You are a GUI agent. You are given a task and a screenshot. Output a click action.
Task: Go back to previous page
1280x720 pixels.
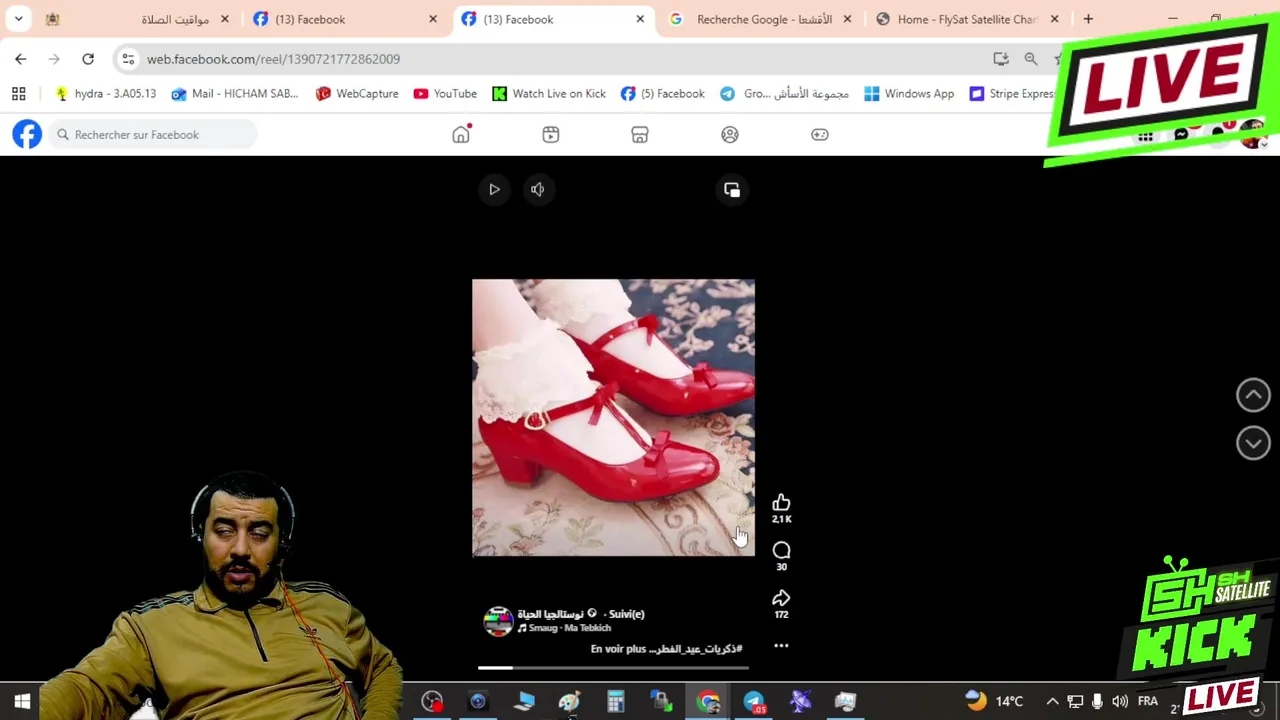click(x=21, y=59)
